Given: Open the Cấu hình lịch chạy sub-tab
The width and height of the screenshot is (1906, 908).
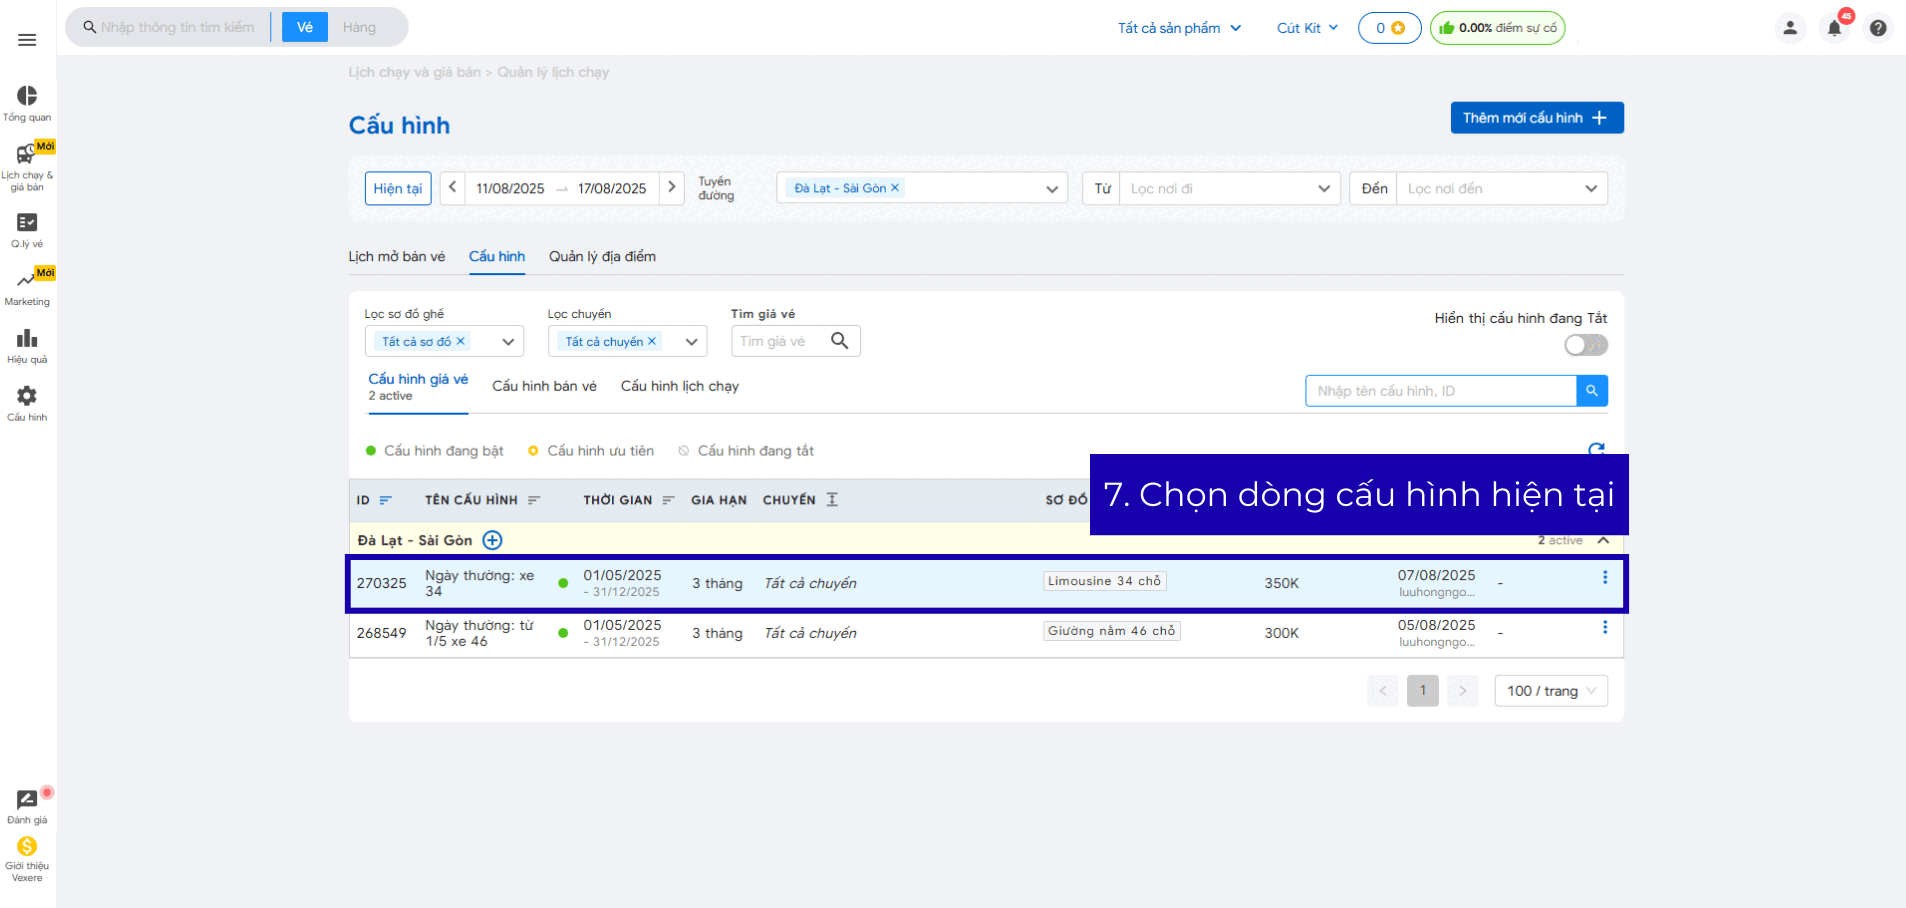Looking at the screenshot, I should pyautogui.click(x=679, y=386).
